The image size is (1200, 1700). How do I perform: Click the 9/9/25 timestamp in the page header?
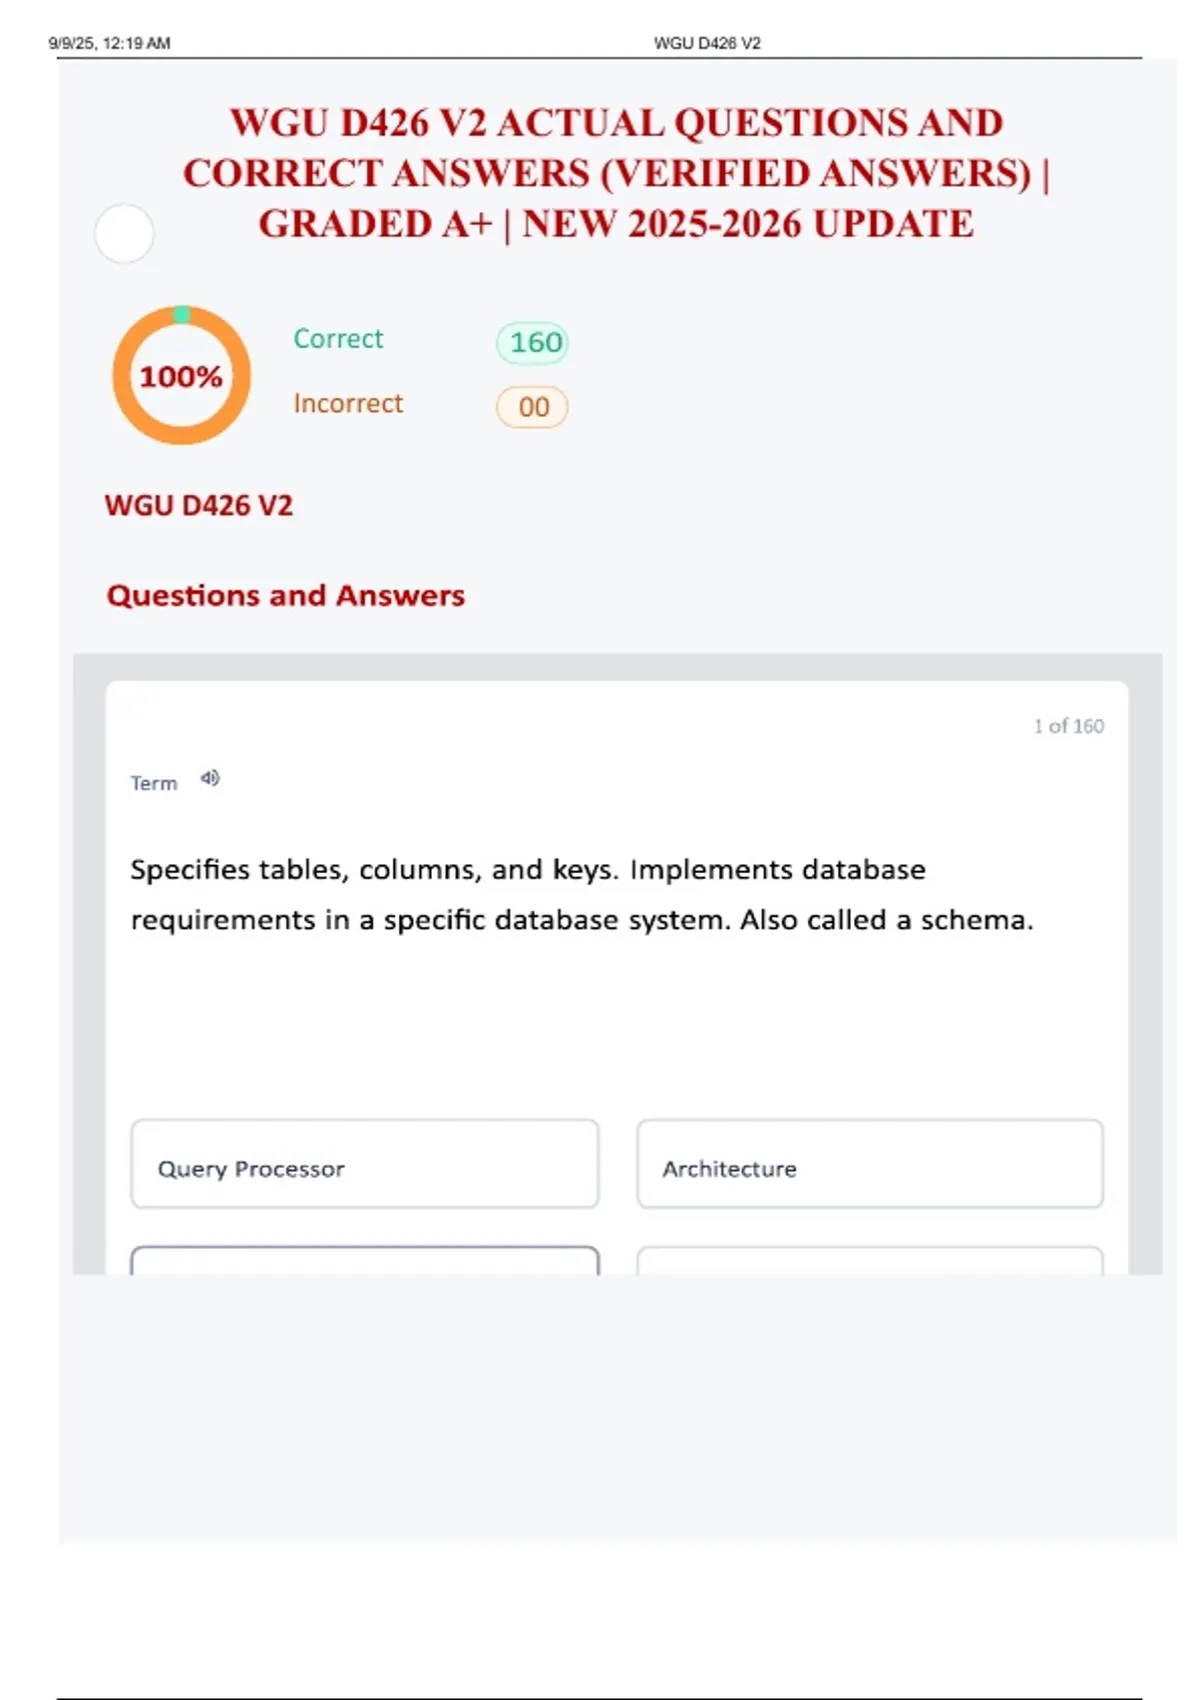click(x=109, y=43)
